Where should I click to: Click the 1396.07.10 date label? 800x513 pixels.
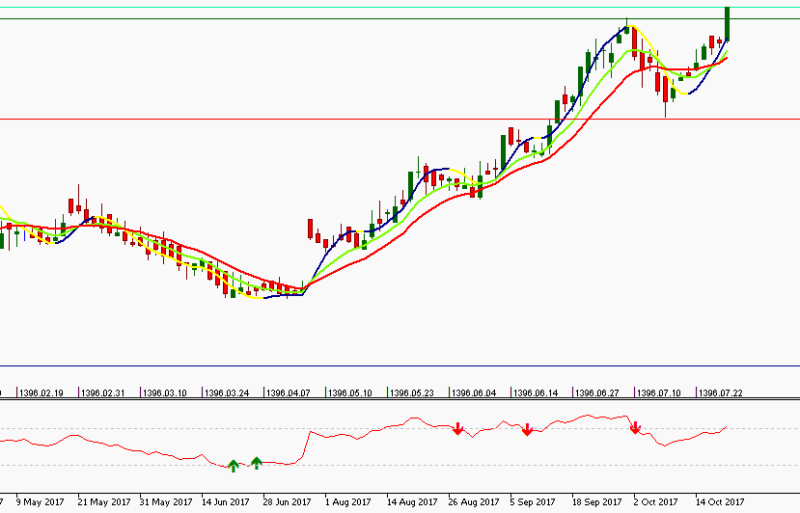659,393
